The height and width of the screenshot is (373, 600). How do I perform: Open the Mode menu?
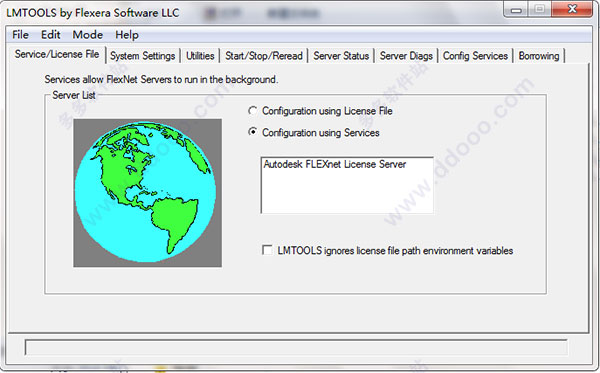(88, 35)
